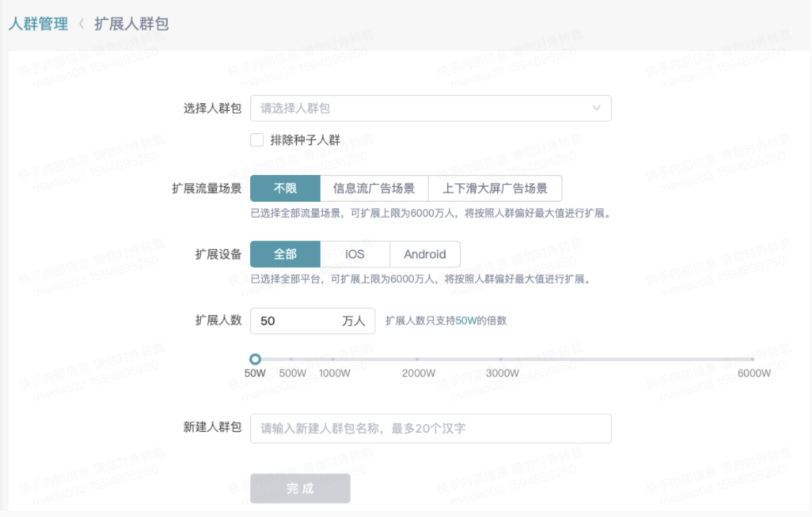812x517 pixels.
Task: Select 信息流广告场景 option
Action: coord(374,188)
